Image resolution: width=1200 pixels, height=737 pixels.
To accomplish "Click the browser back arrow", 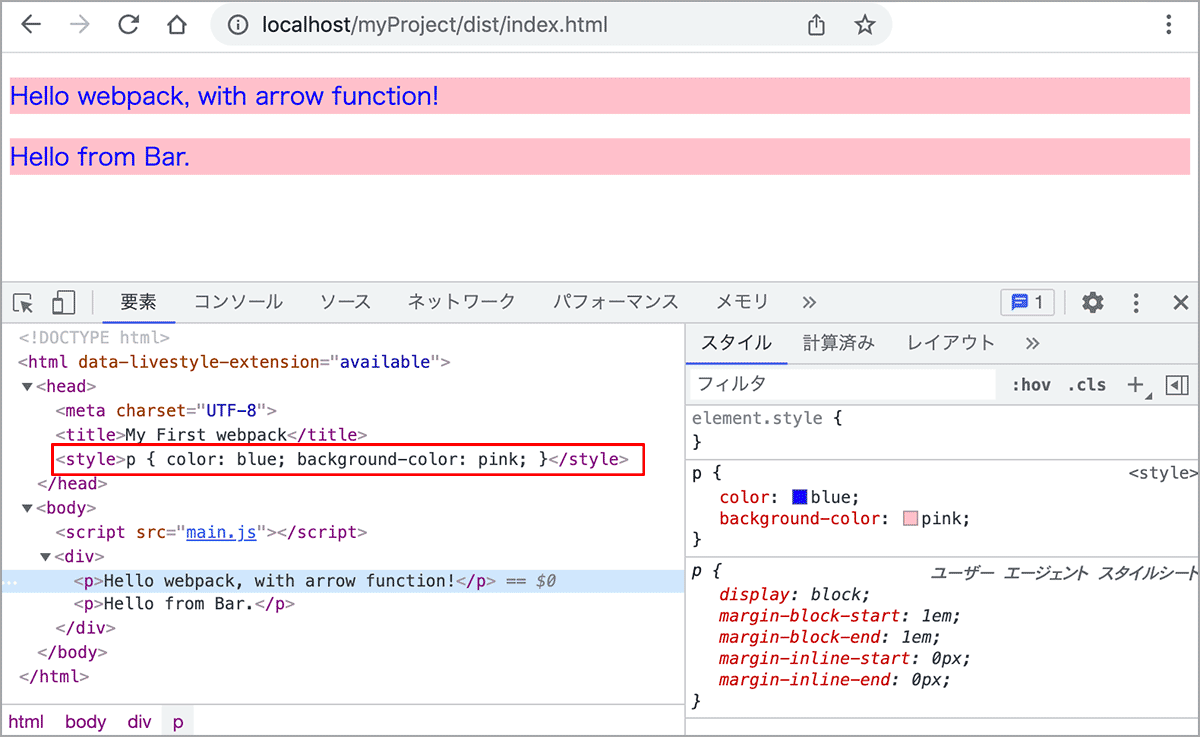I will (x=32, y=25).
